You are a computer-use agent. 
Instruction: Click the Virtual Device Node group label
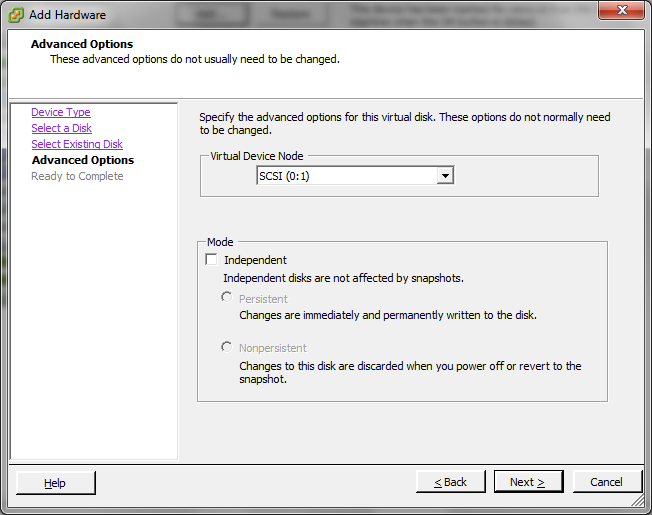257,156
